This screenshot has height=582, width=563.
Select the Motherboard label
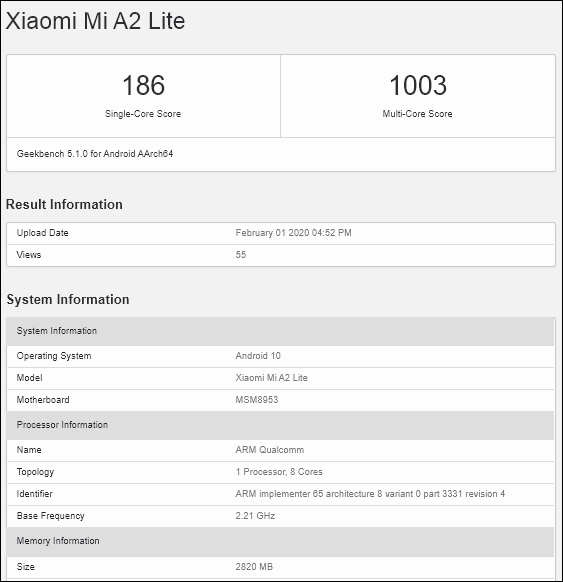coord(43,400)
